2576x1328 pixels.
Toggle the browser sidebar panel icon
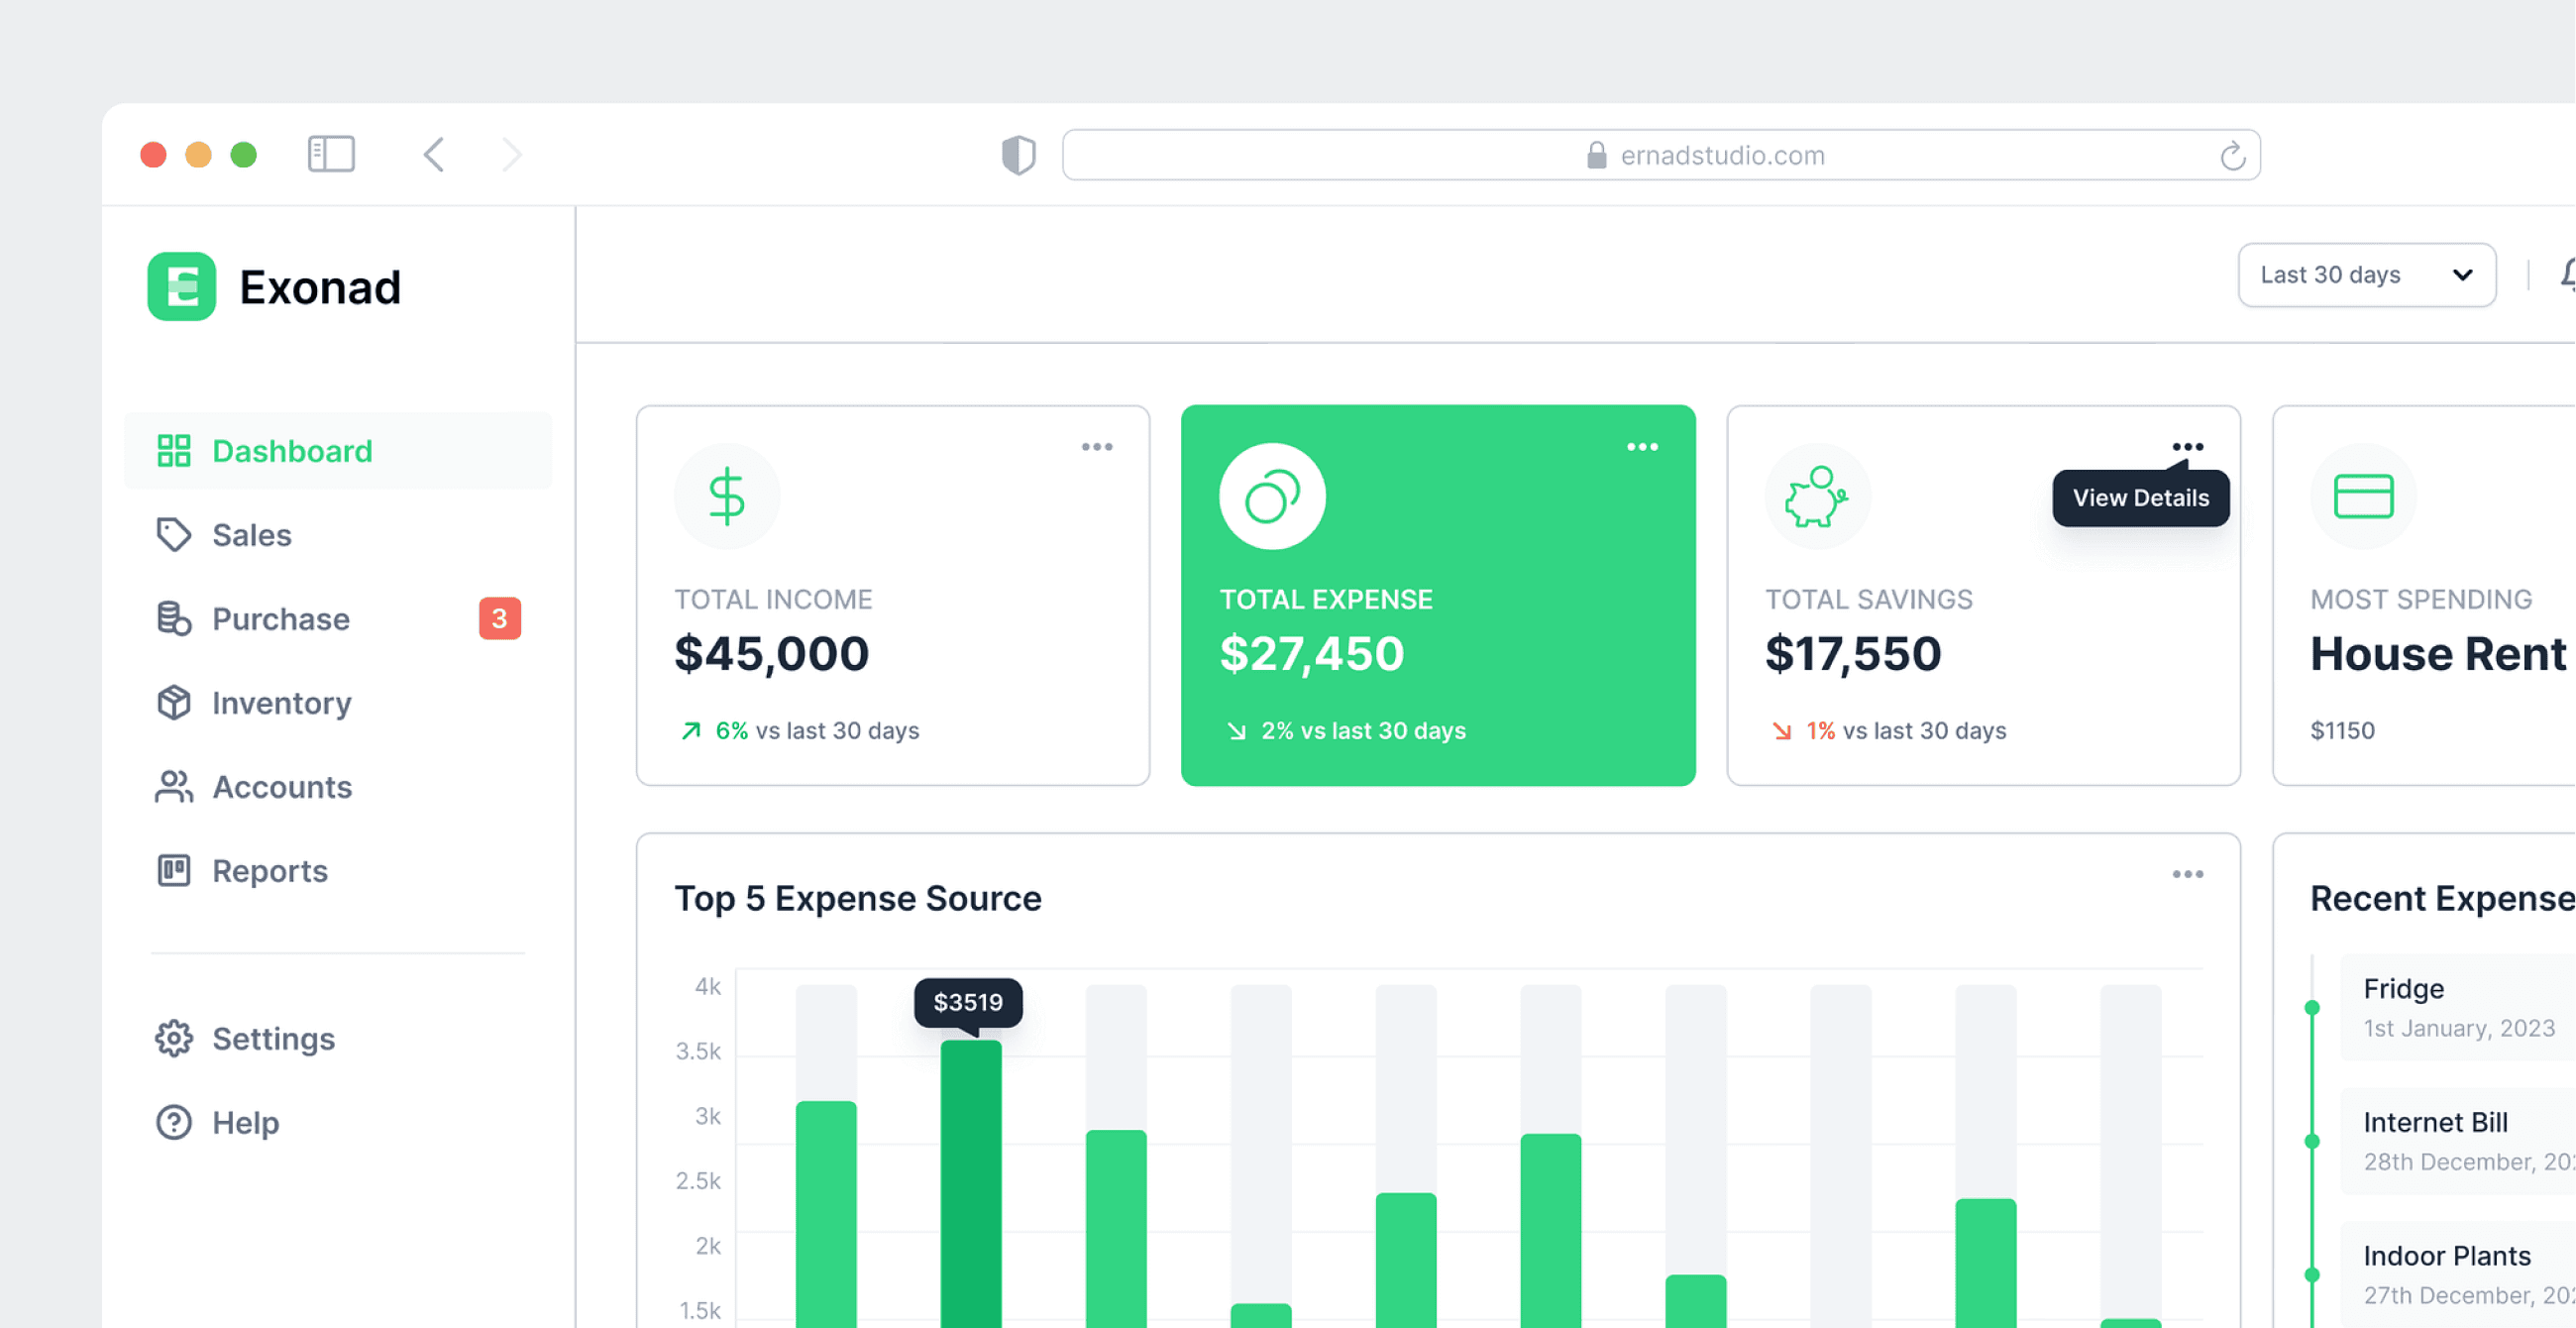(x=331, y=155)
